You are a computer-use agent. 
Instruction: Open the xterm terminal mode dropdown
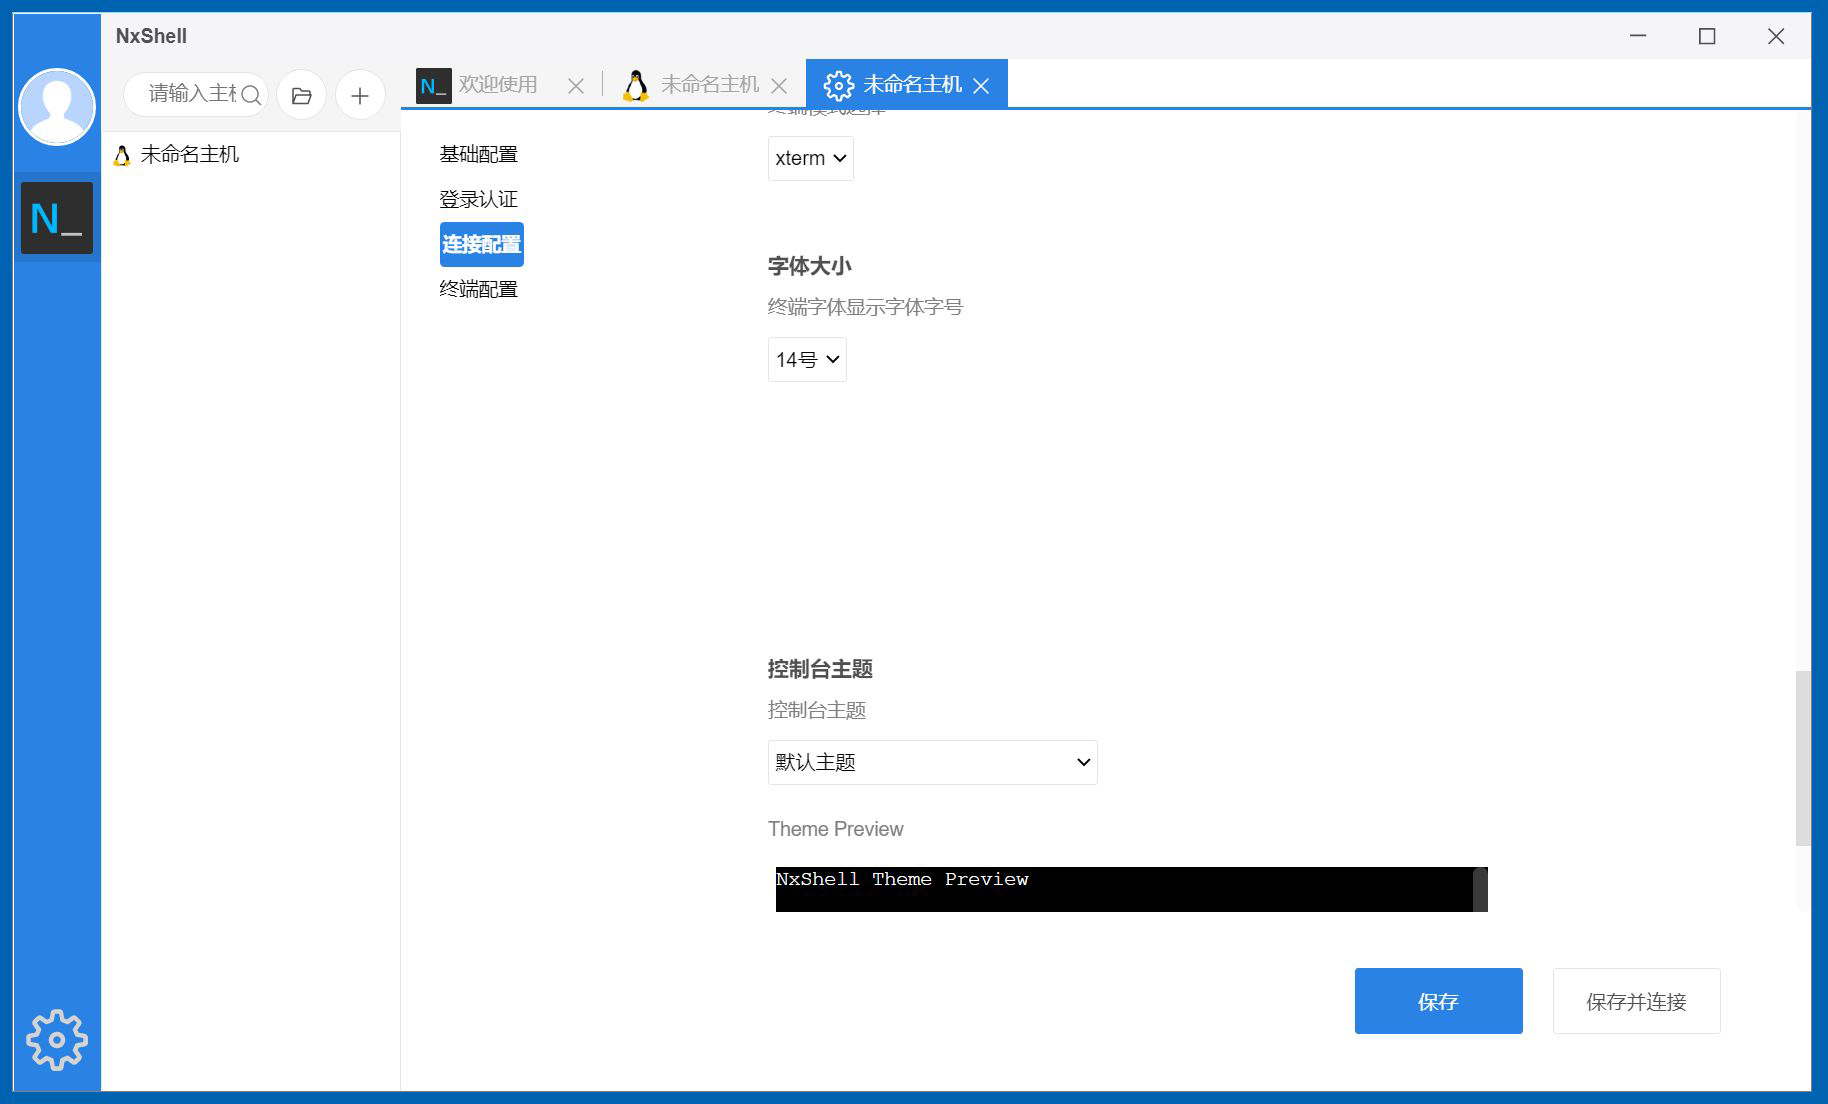(x=810, y=157)
